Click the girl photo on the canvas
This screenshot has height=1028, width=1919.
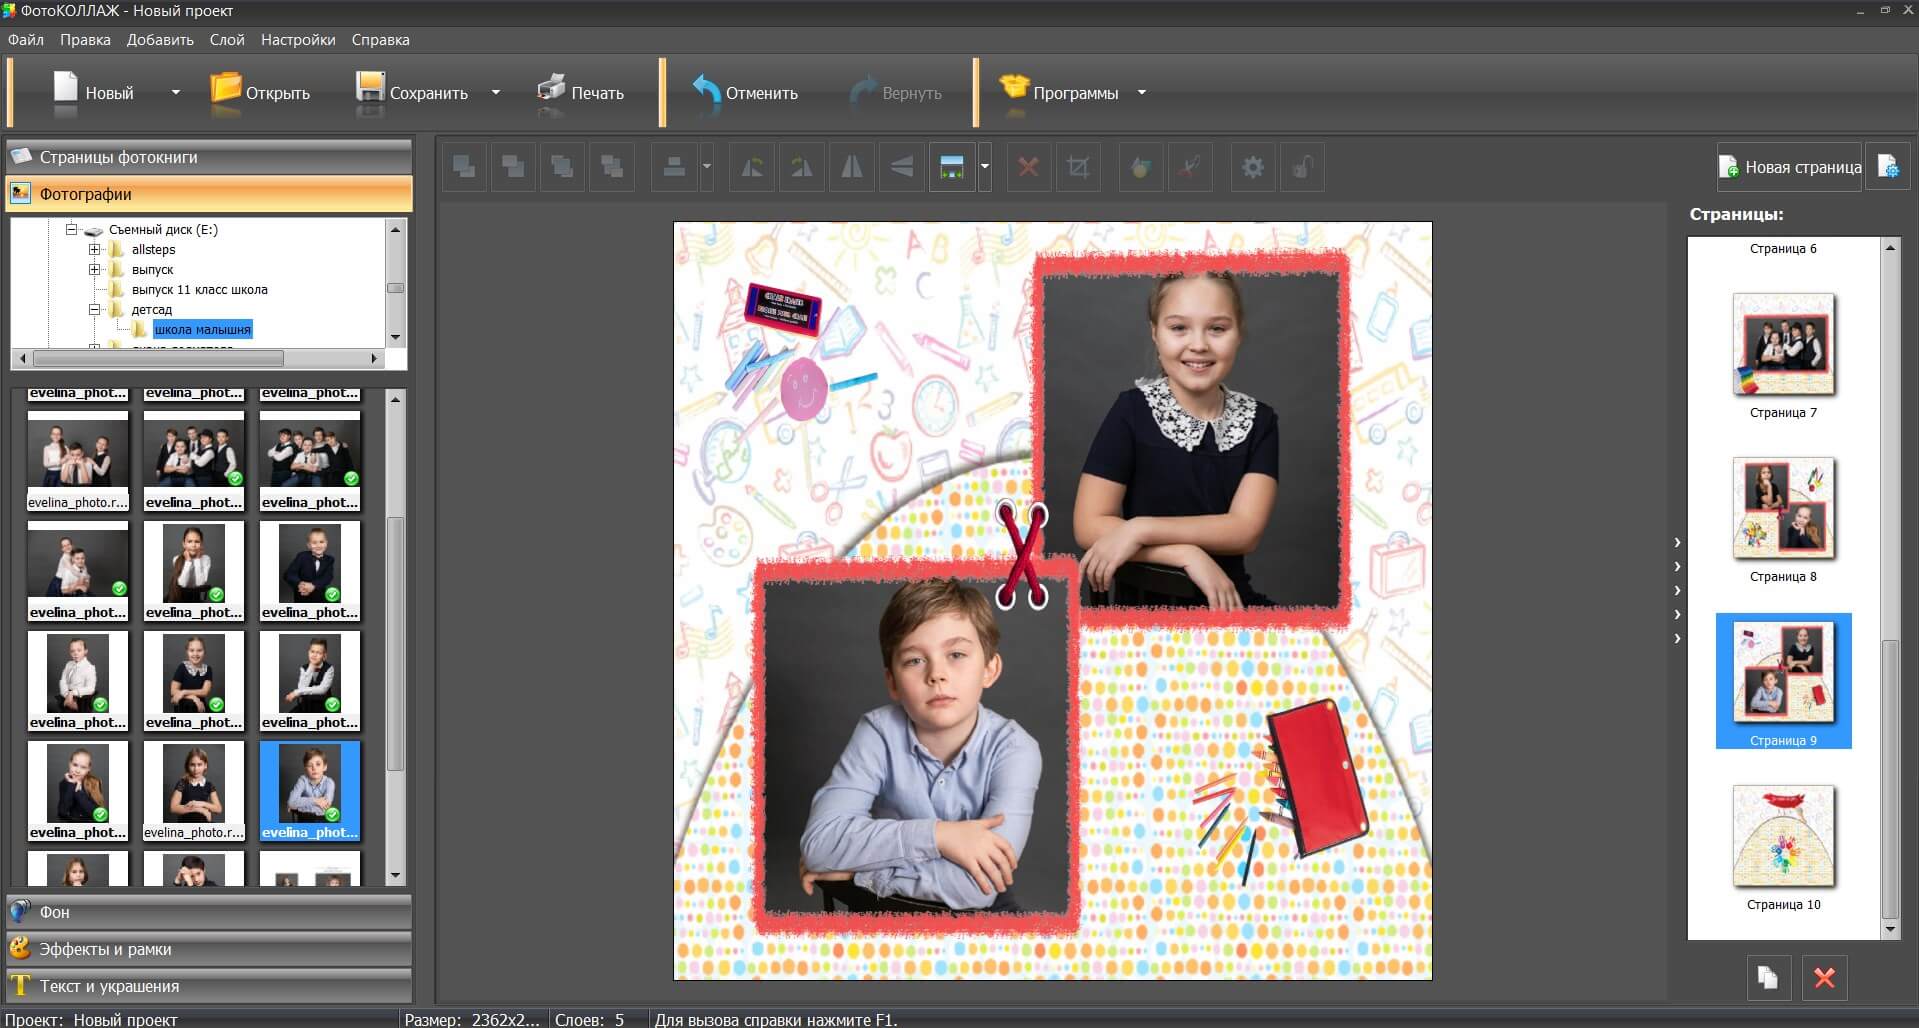click(x=1190, y=440)
